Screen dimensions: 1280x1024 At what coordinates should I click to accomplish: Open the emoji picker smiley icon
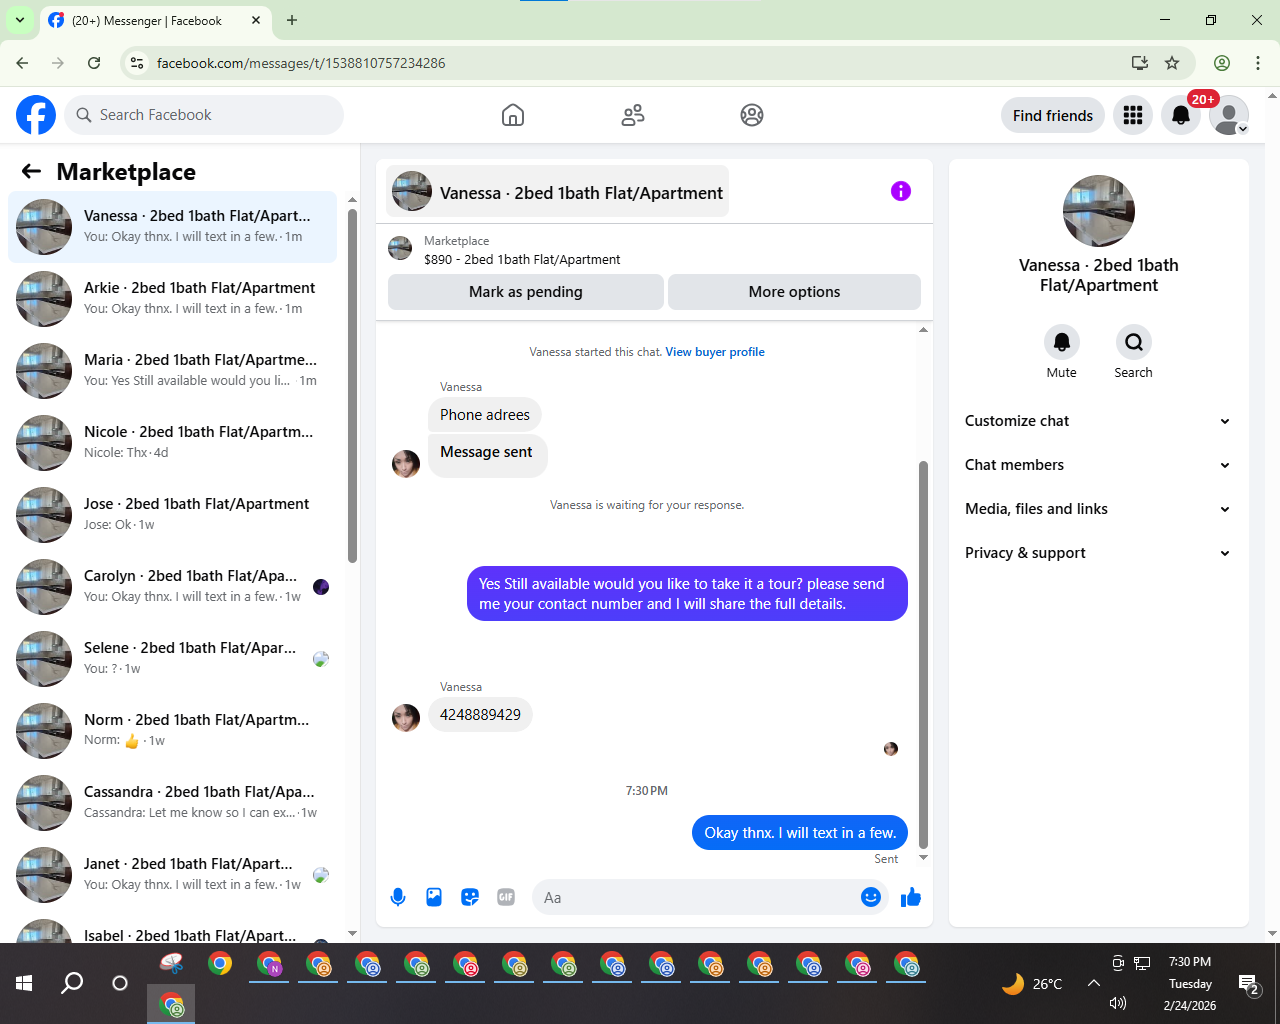[x=871, y=897]
